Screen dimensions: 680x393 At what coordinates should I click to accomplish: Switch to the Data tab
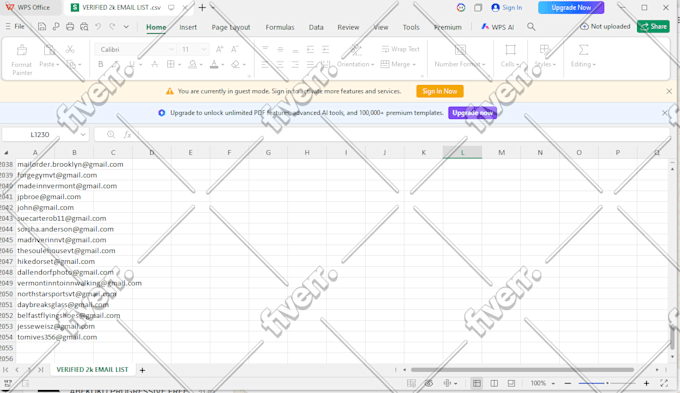tap(316, 27)
